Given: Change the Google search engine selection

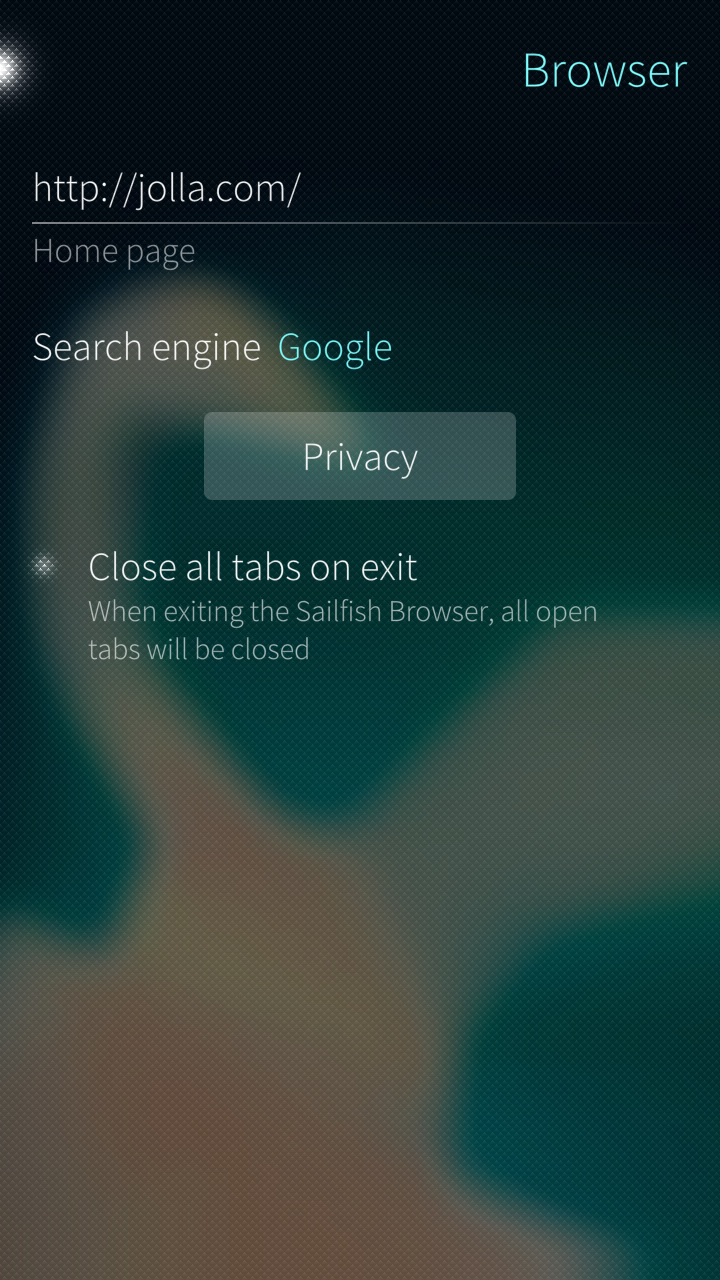Looking at the screenshot, I should point(335,348).
